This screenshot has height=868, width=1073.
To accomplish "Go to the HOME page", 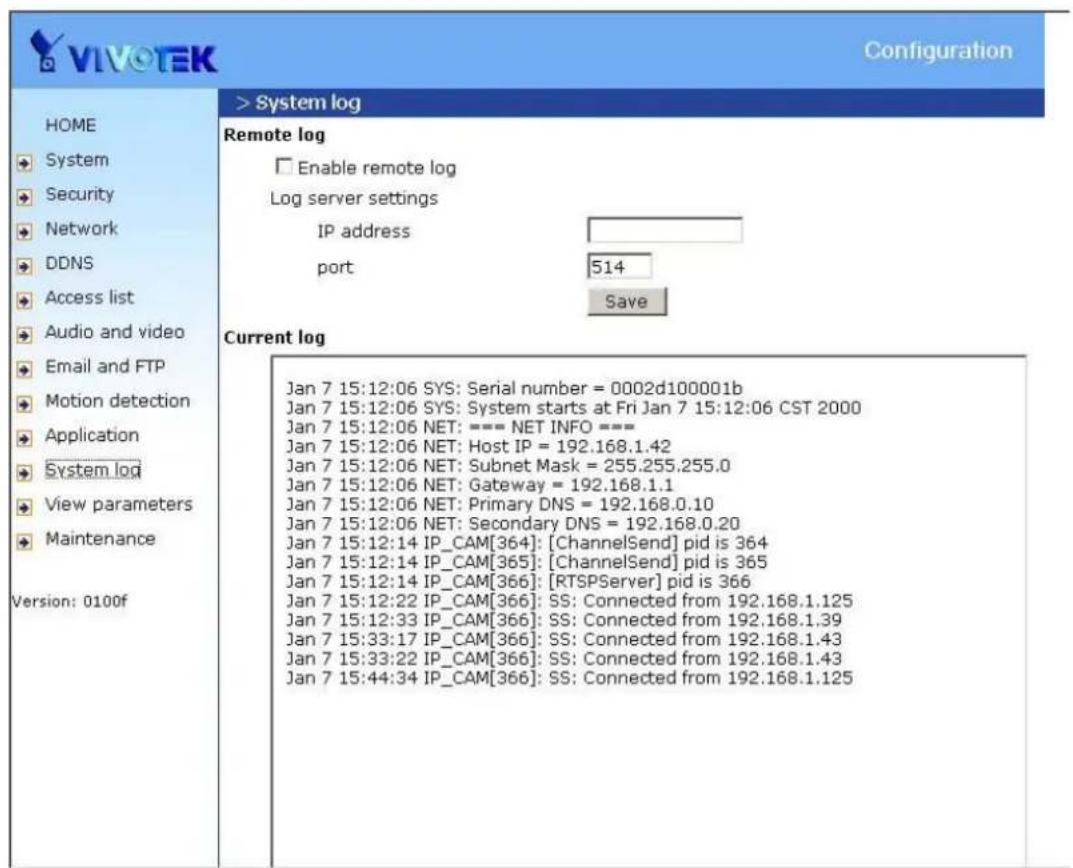I will tap(70, 125).
